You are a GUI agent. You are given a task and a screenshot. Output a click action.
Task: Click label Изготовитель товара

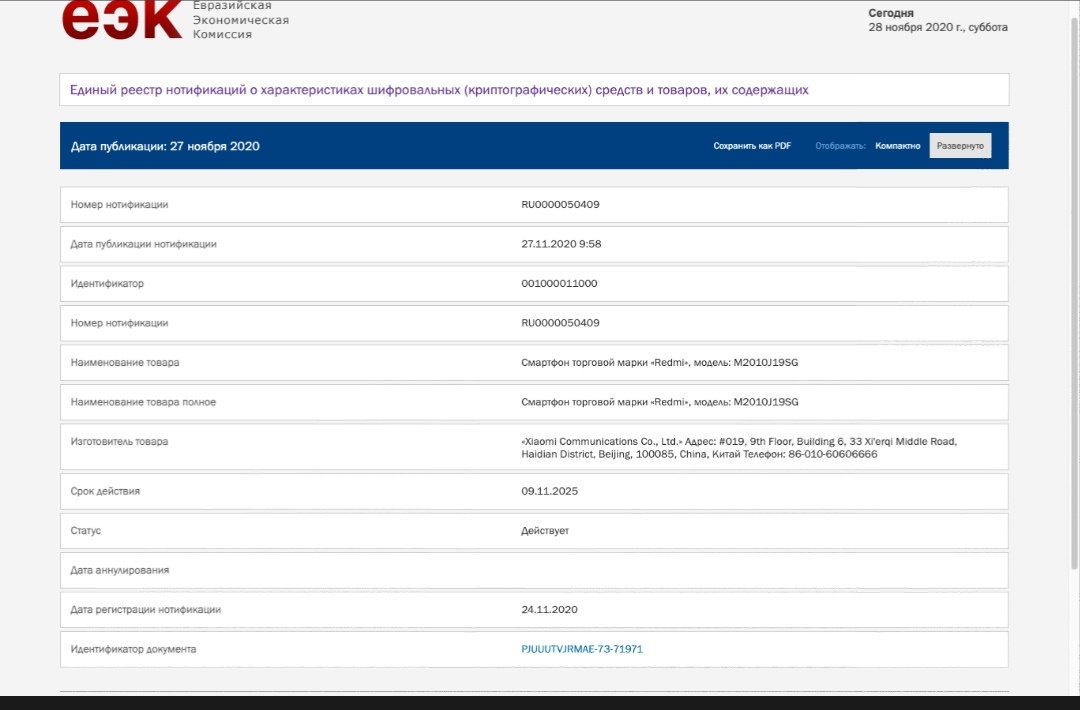click(x=119, y=441)
